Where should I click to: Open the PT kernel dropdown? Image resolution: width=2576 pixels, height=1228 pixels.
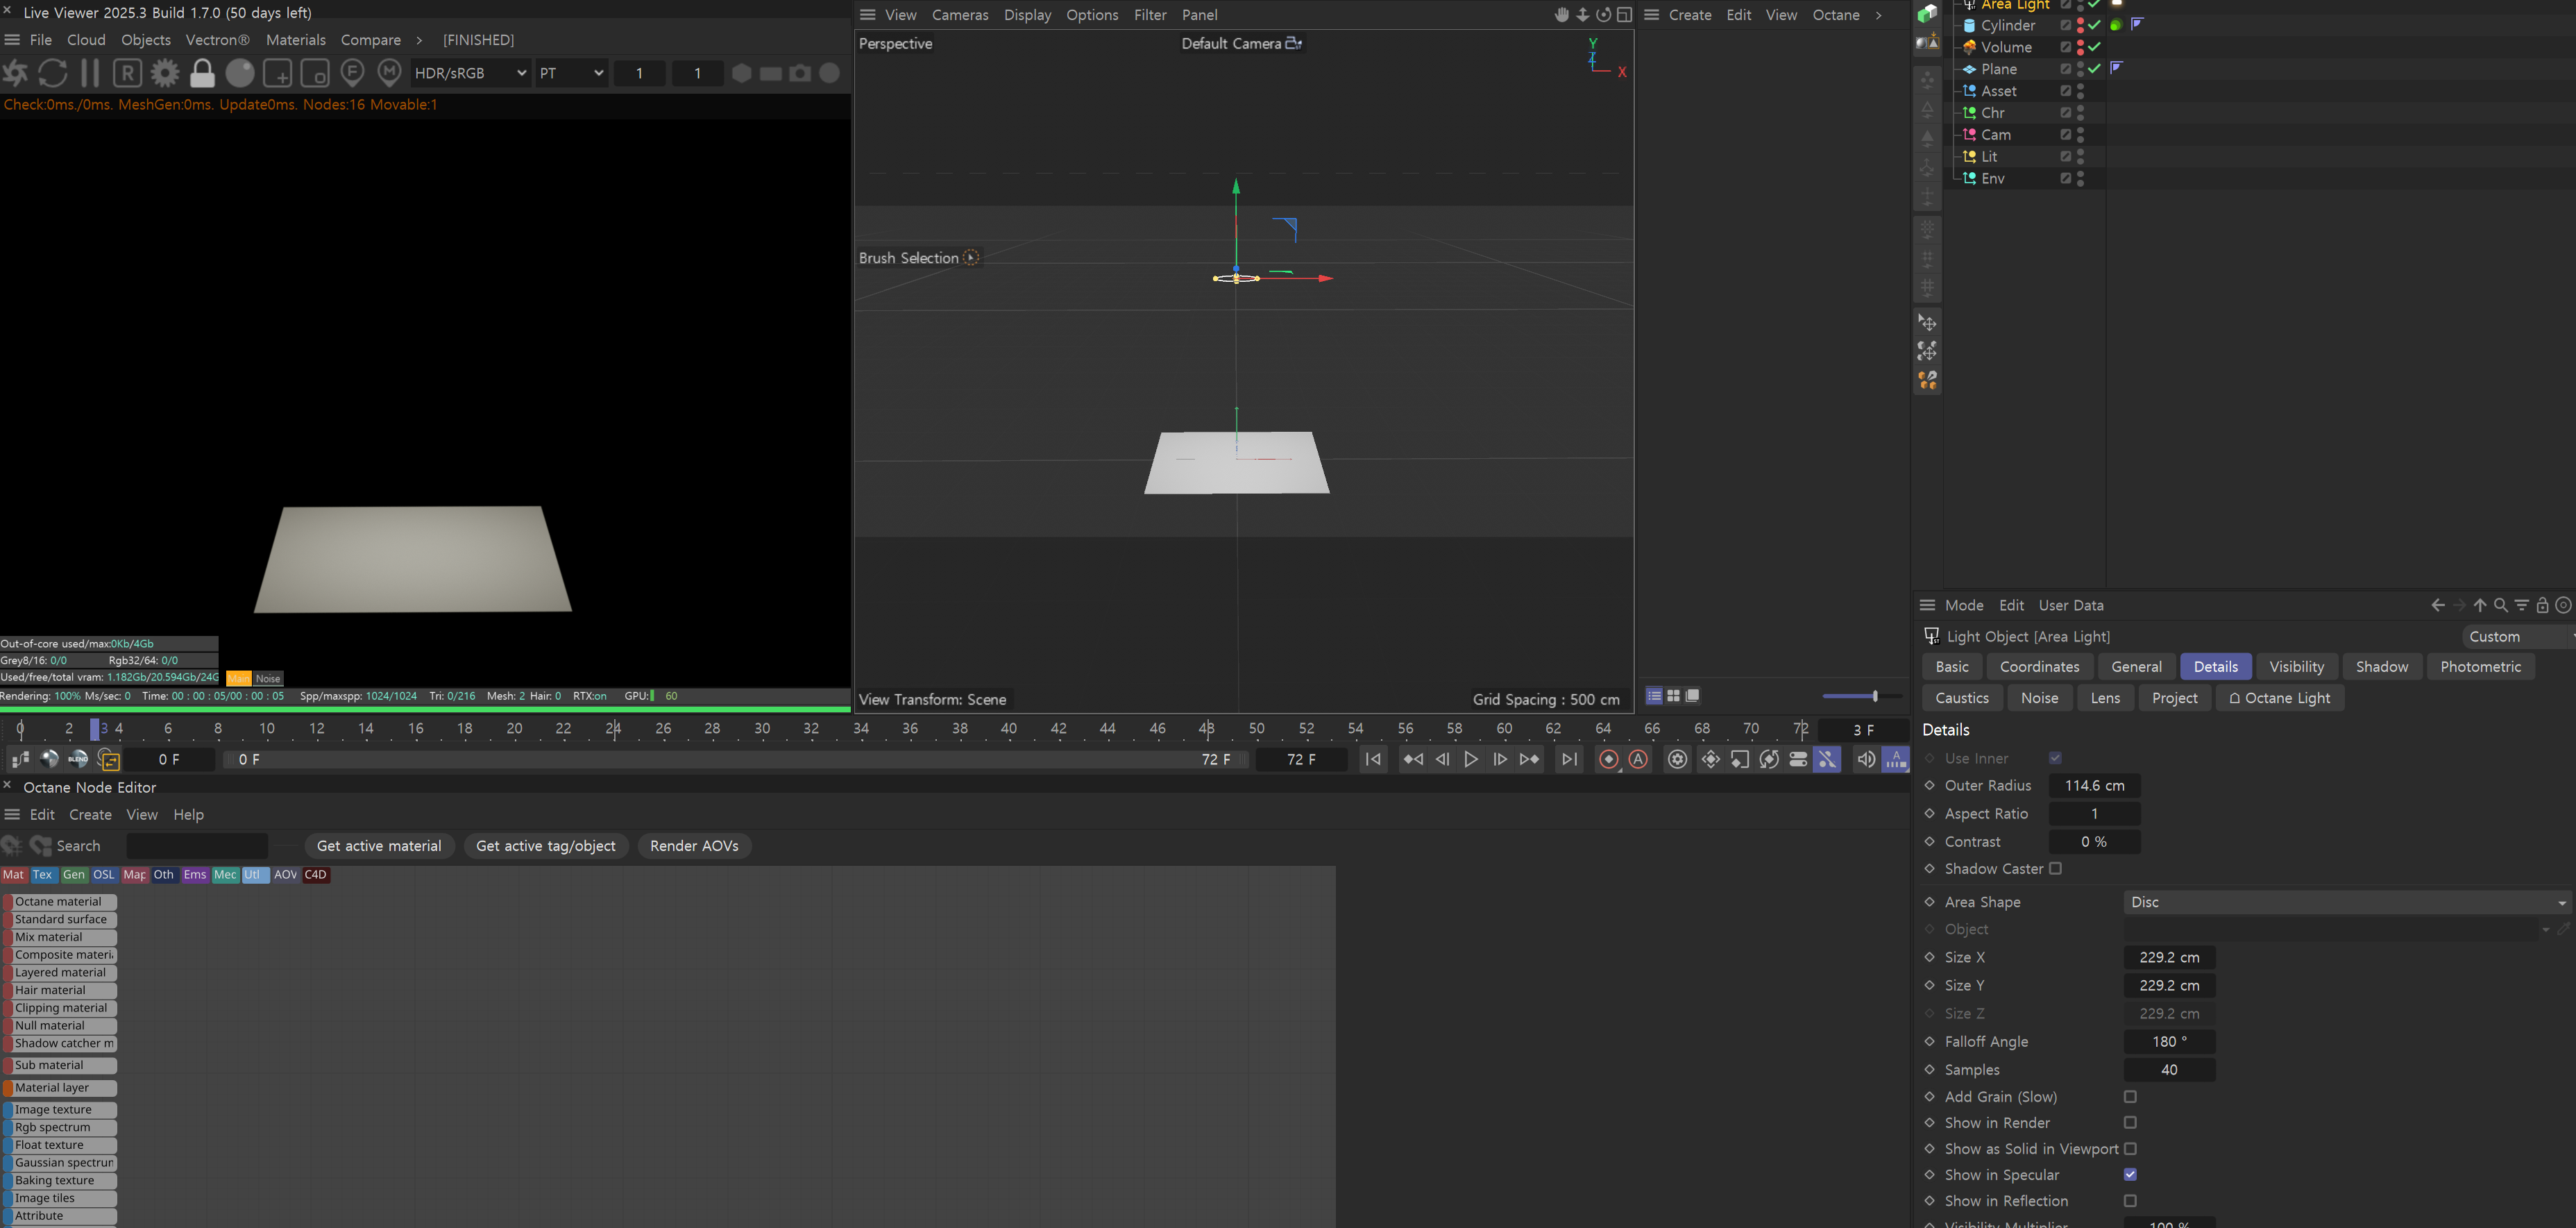pyautogui.click(x=571, y=73)
